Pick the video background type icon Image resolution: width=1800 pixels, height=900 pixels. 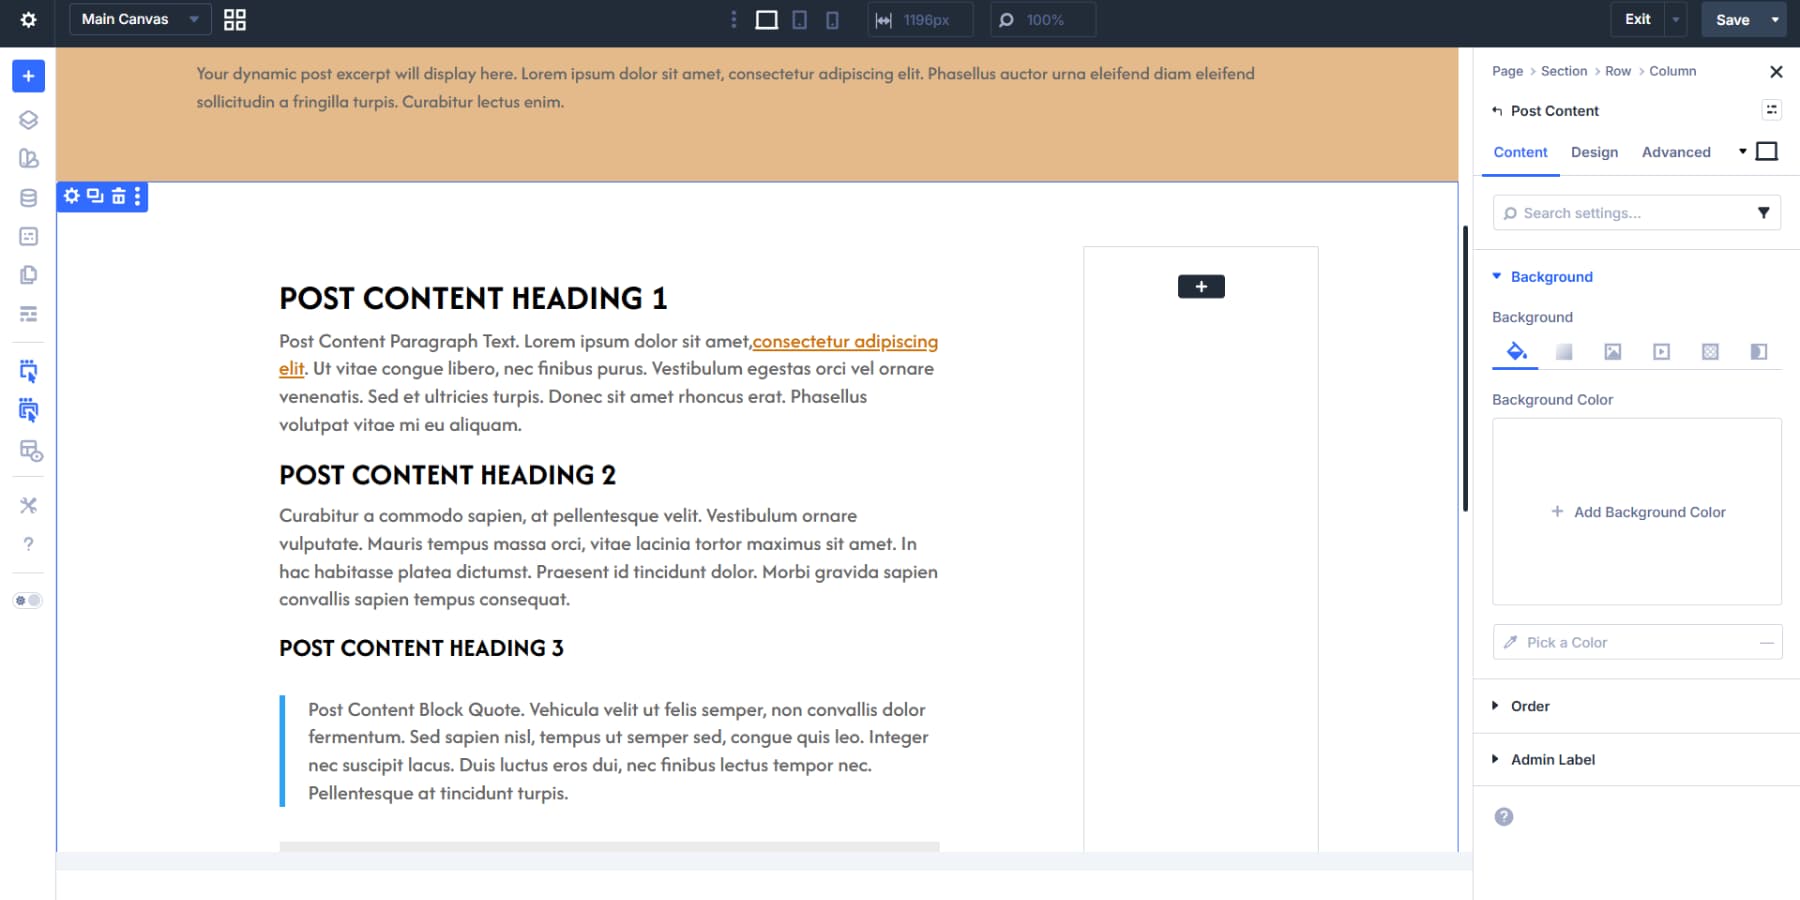(x=1661, y=351)
